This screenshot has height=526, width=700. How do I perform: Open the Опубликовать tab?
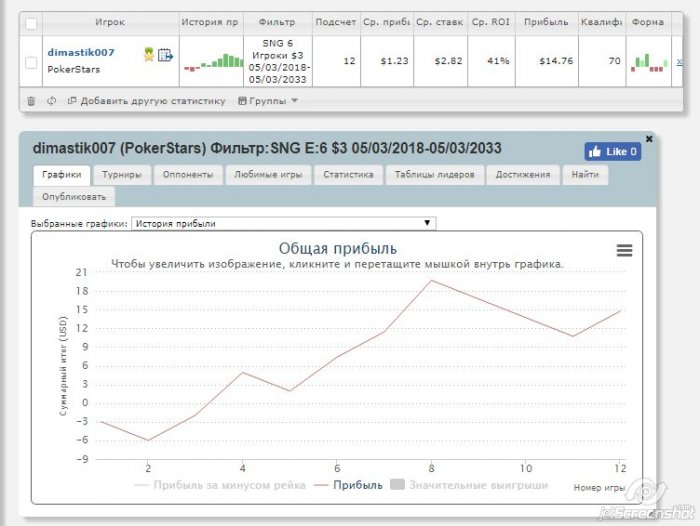pos(74,197)
